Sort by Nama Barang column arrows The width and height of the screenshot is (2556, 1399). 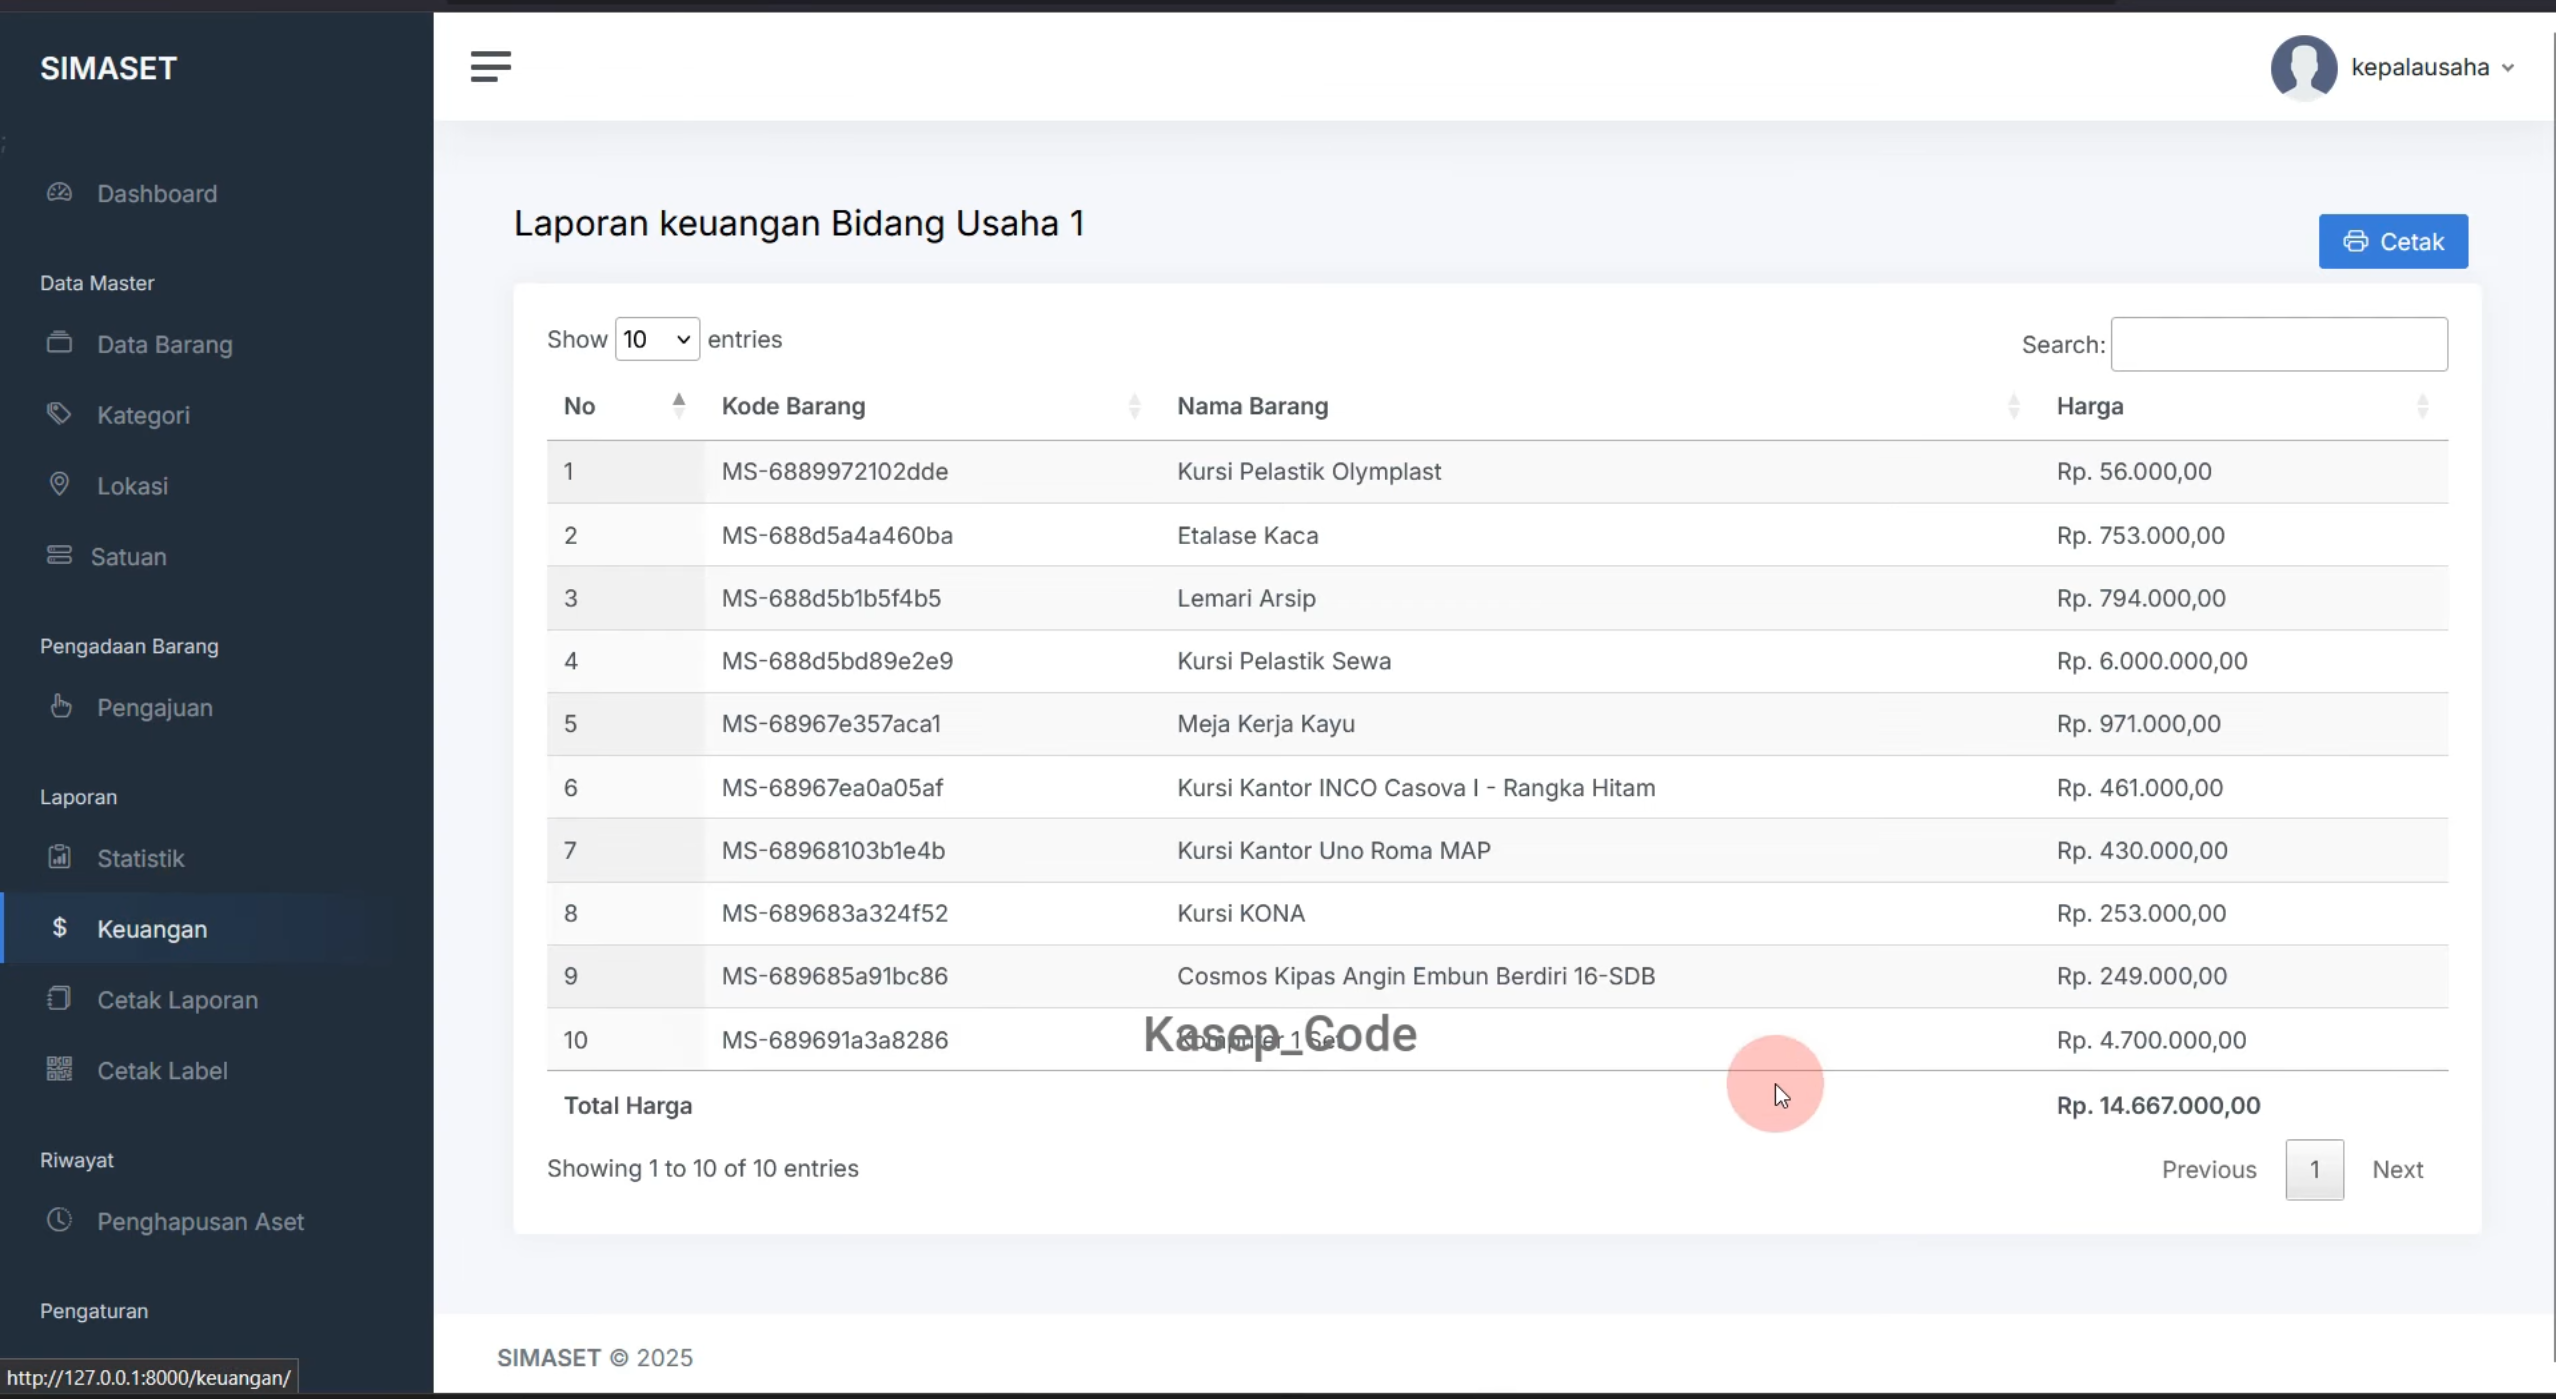tap(2013, 405)
